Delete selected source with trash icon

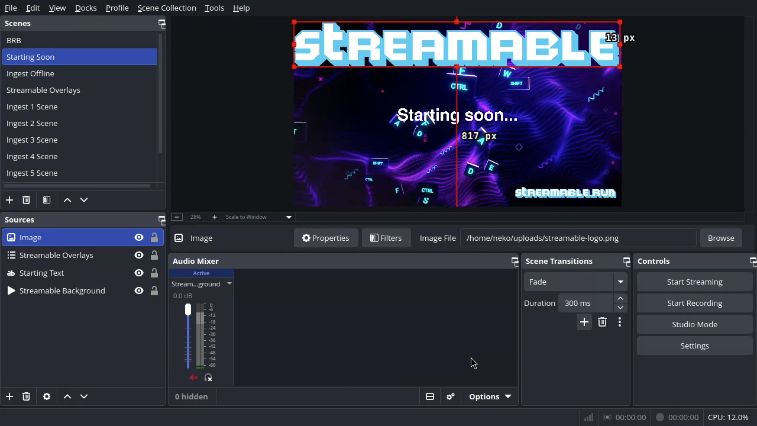(x=27, y=397)
